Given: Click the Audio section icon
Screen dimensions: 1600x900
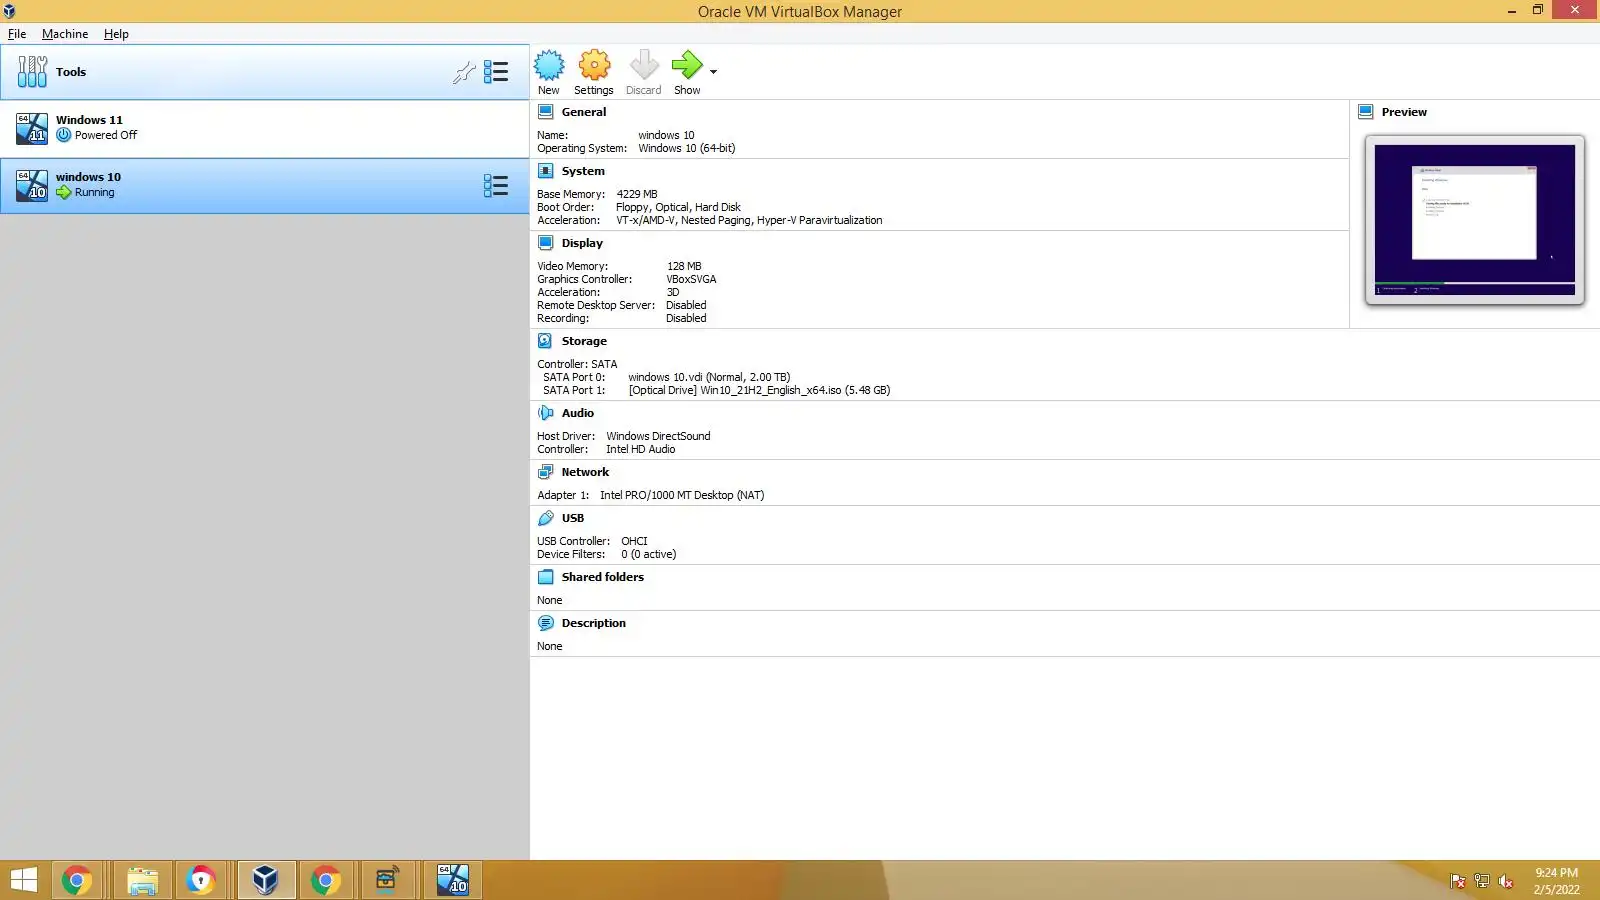Looking at the screenshot, I should pos(546,413).
